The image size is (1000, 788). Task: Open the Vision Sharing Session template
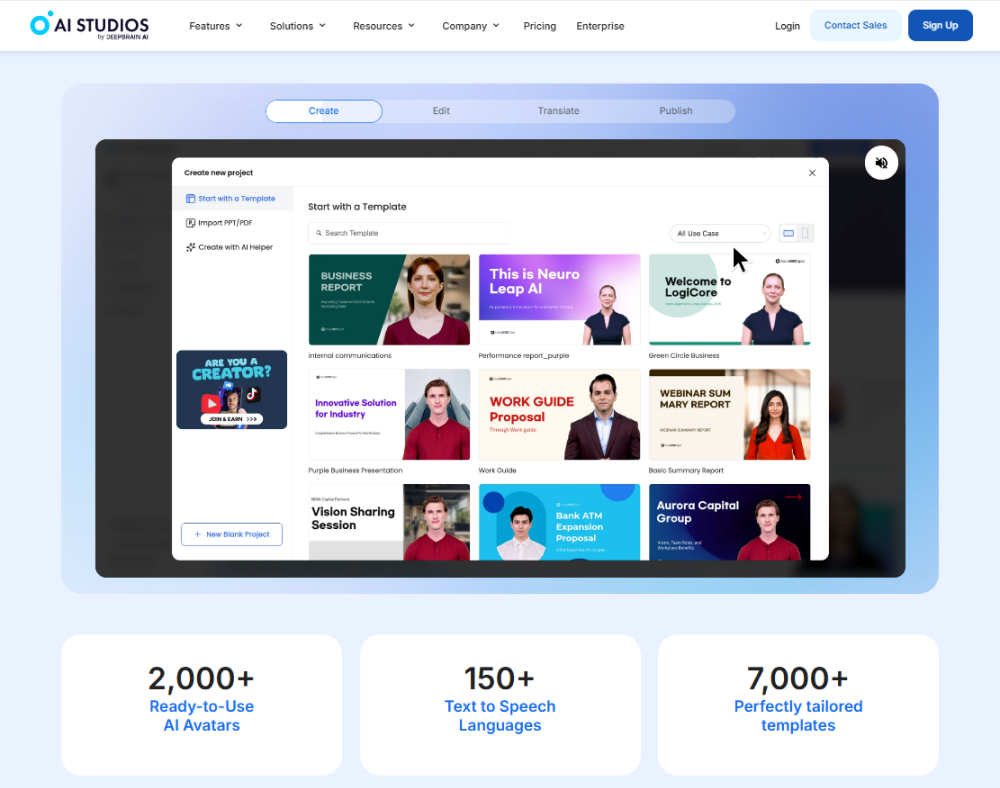[x=389, y=522]
